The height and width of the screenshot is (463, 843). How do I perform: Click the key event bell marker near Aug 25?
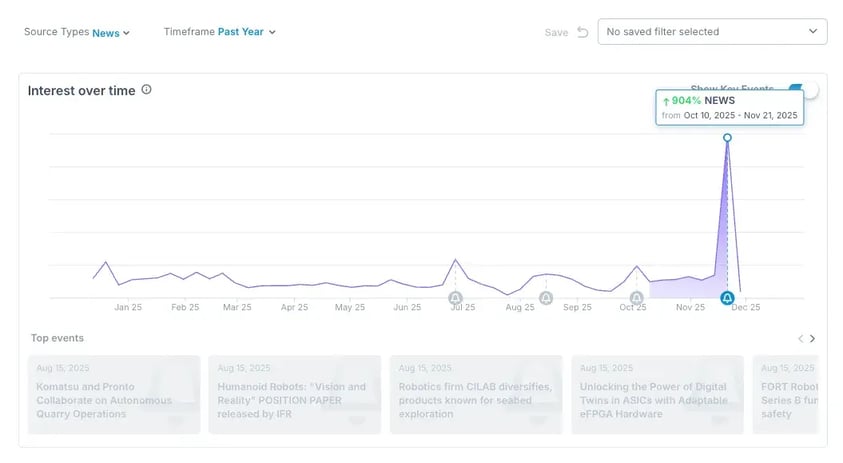click(x=546, y=298)
